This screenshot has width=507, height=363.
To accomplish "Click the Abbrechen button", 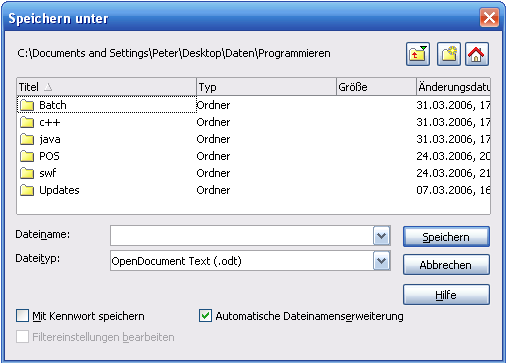I will click(446, 265).
